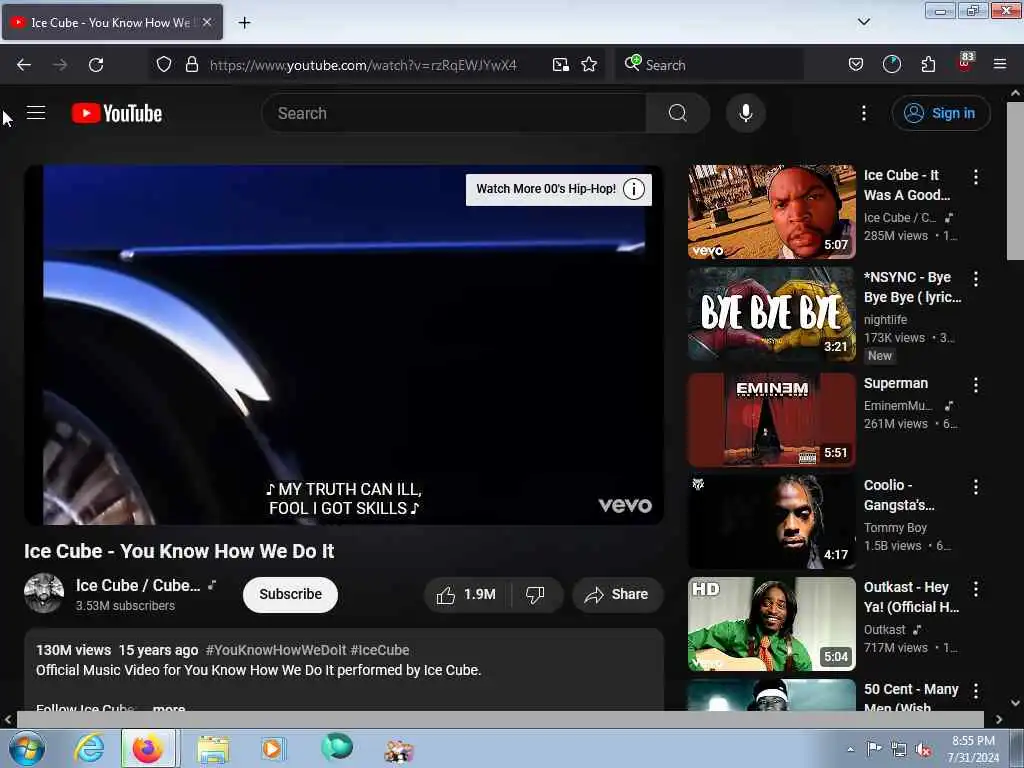
Task: Open Ice Cube channel avatar
Action: click(x=44, y=593)
